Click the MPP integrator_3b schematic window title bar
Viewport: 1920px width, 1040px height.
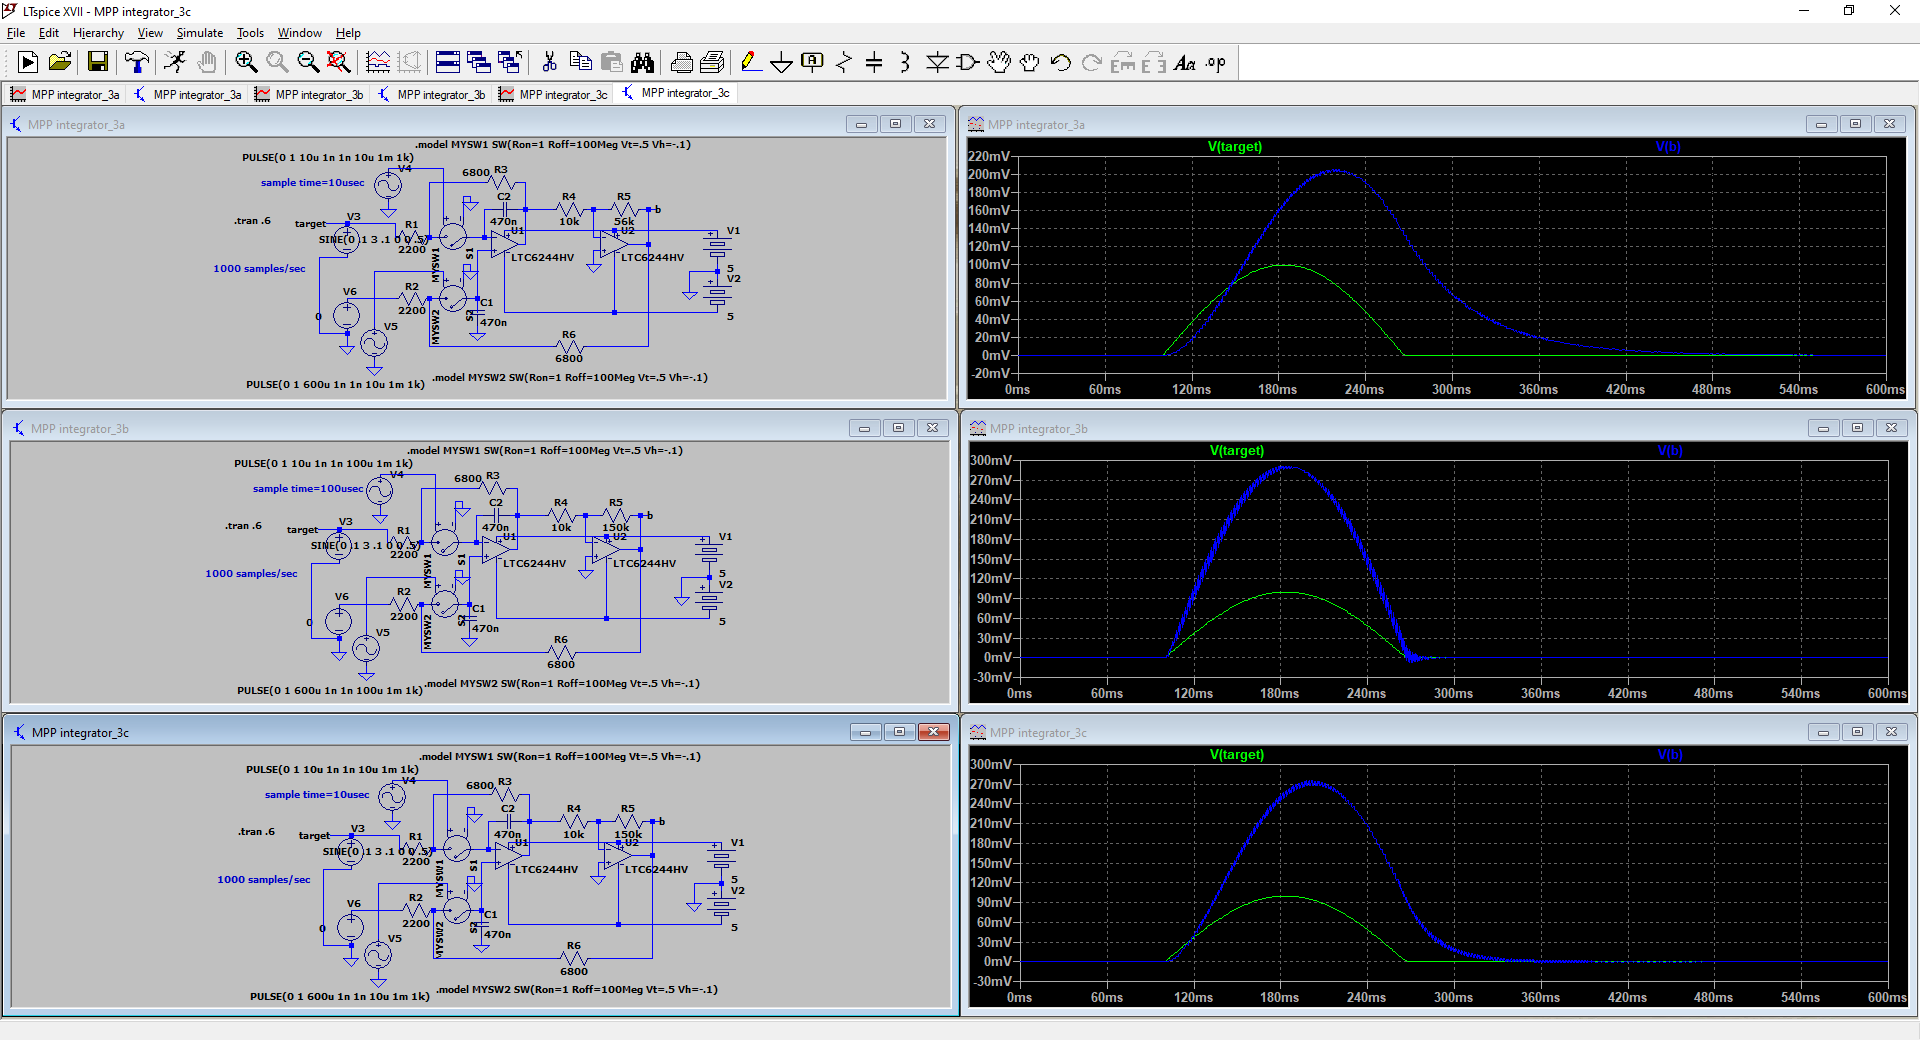tap(400, 428)
